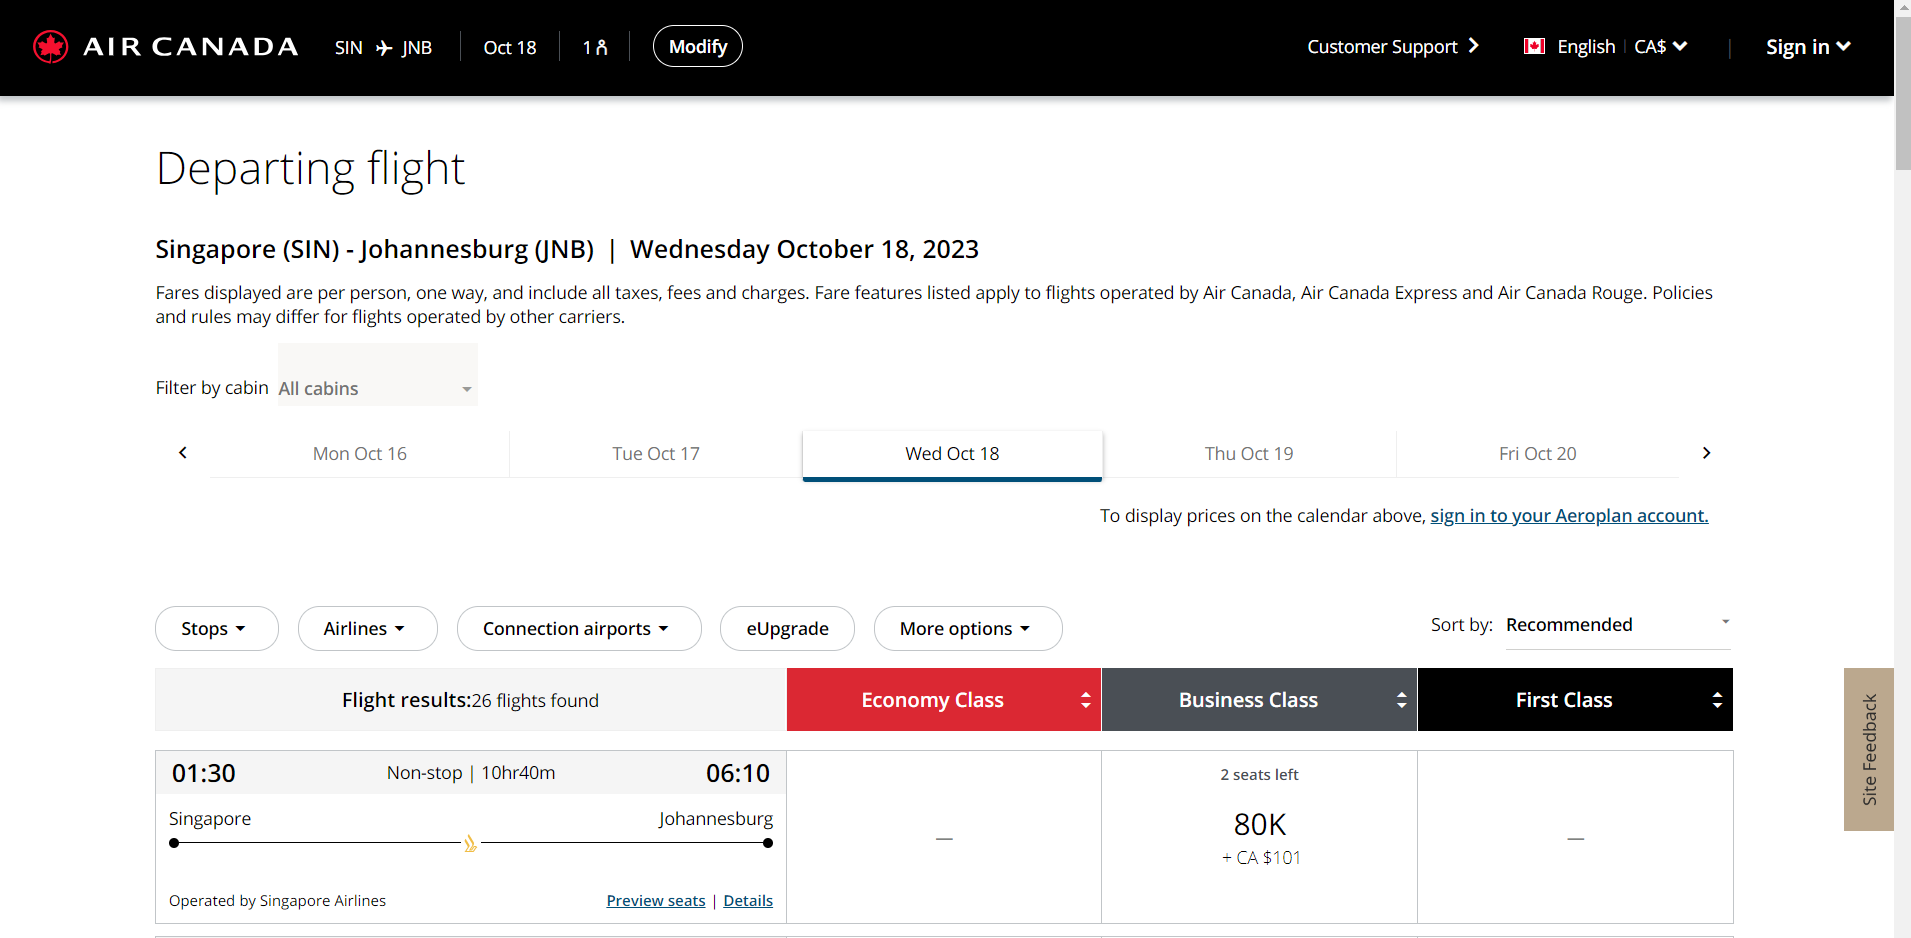Click the First Class column header
This screenshot has height=938, width=1911.
coord(1575,700)
